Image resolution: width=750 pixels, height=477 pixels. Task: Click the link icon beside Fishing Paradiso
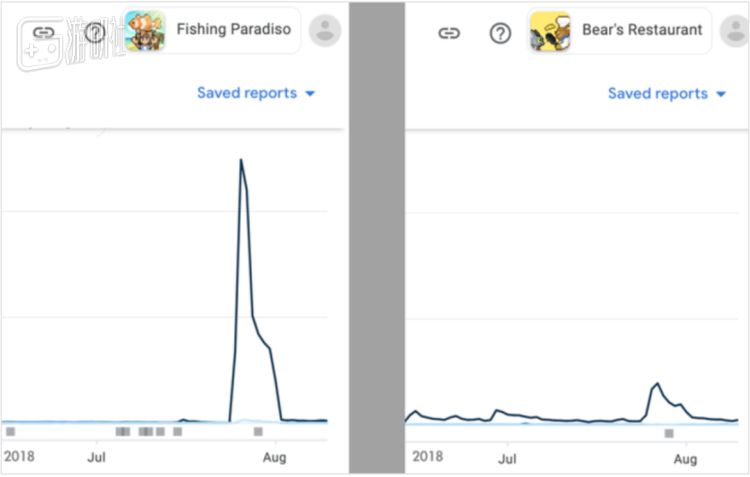click(43, 31)
